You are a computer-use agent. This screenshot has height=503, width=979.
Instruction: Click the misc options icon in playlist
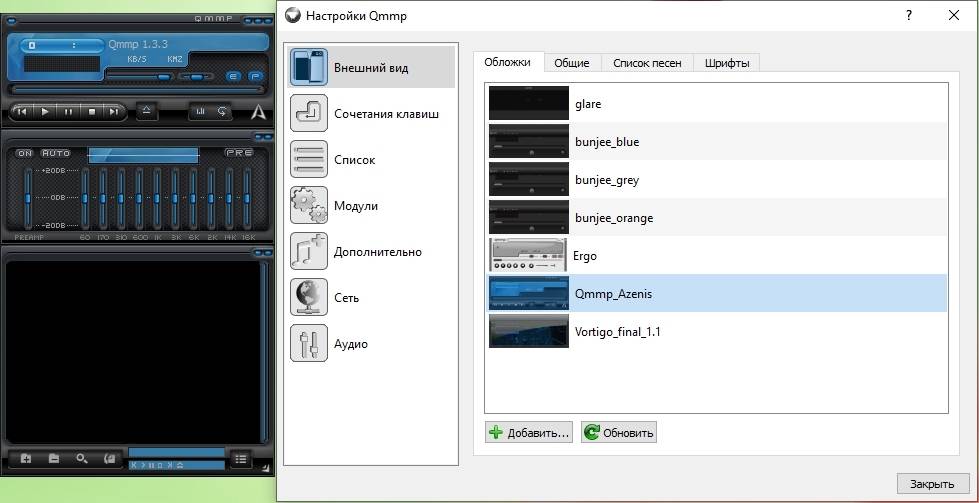[x=109, y=459]
